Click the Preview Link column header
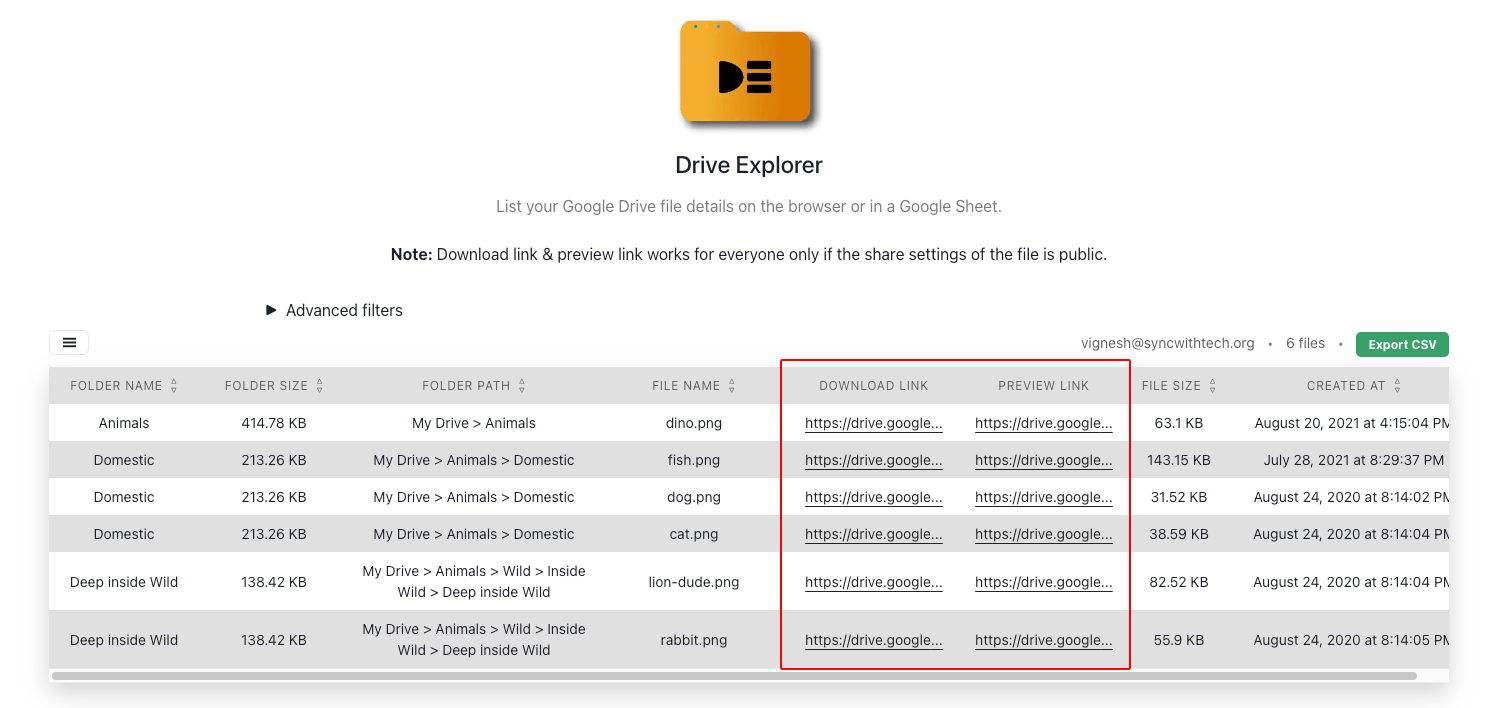The image size is (1500, 708). tap(1044, 386)
